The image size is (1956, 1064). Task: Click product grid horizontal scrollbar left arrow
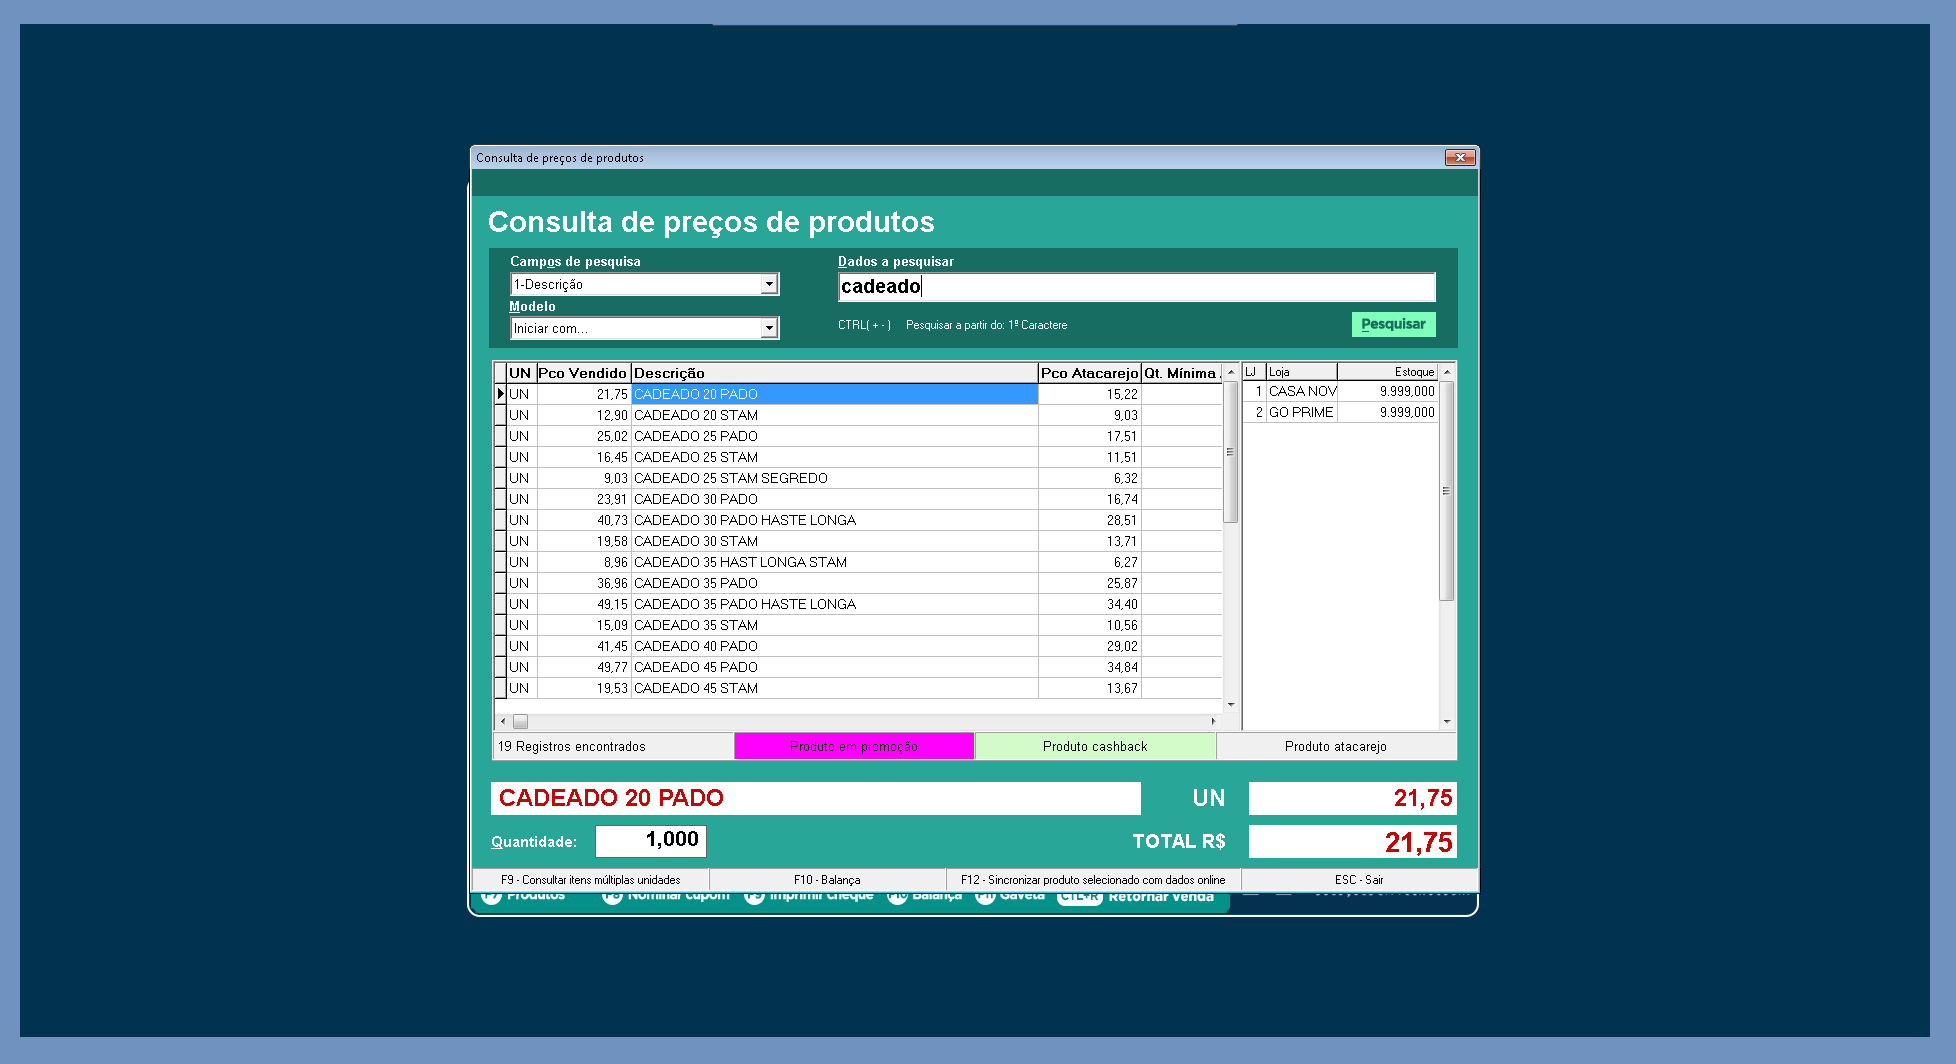pyautogui.click(x=502, y=721)
